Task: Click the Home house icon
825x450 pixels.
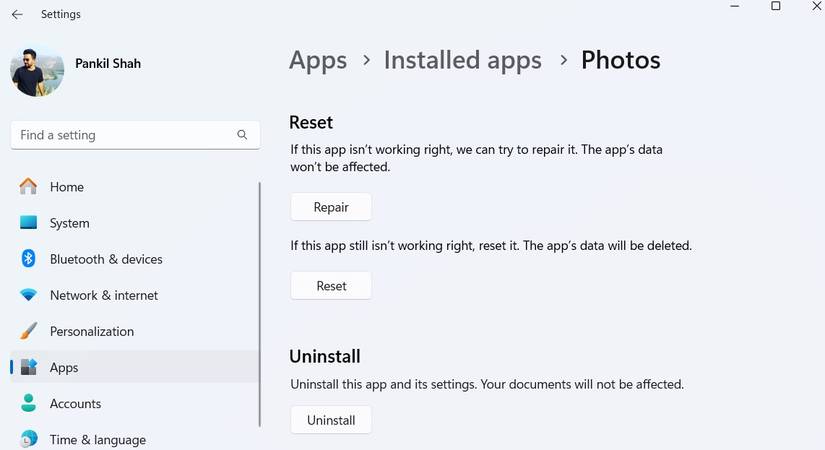Action: pos(28,186)
